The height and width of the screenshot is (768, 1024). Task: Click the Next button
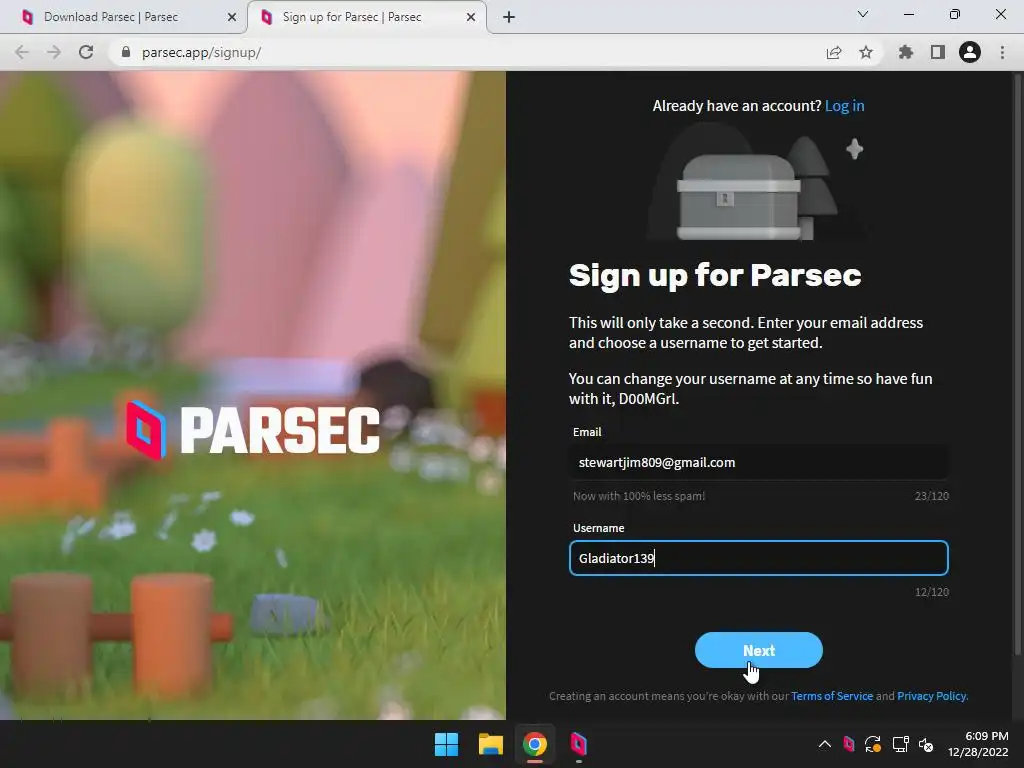point(758,650)
